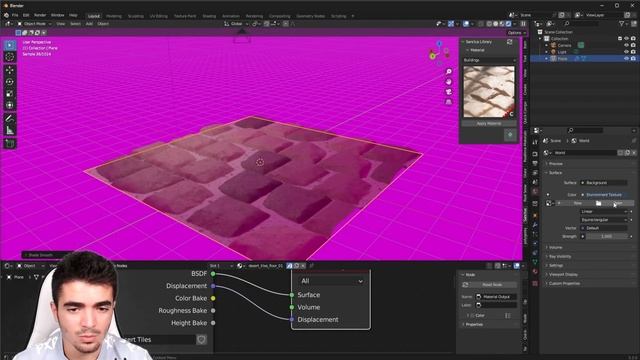Select the Transform tool in viewport toolbar
This screenshot has height=360, width=640.
pos(10,105)
